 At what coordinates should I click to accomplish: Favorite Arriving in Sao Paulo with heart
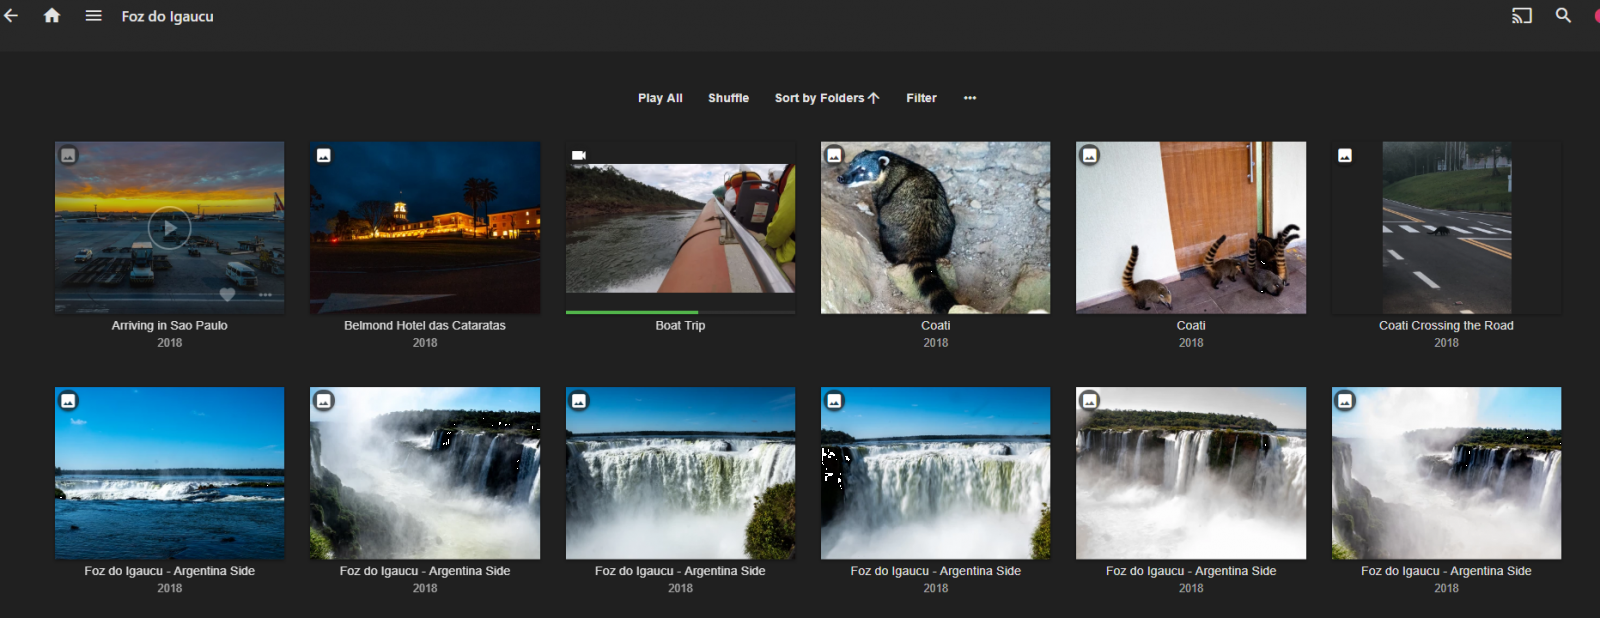click(227, 295)
